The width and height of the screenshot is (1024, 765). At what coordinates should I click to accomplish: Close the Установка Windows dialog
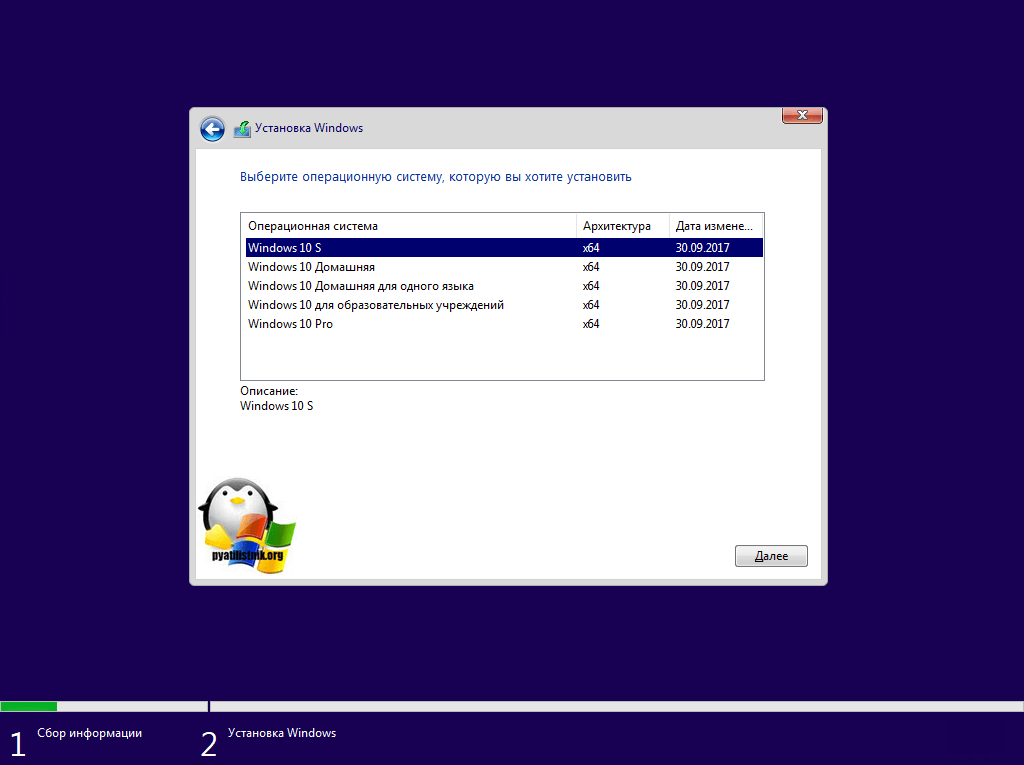tap(802, 115)
